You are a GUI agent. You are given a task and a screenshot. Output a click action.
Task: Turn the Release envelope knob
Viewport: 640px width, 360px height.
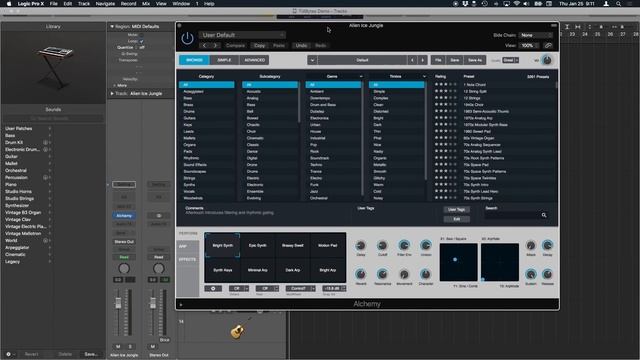[547, 274]
